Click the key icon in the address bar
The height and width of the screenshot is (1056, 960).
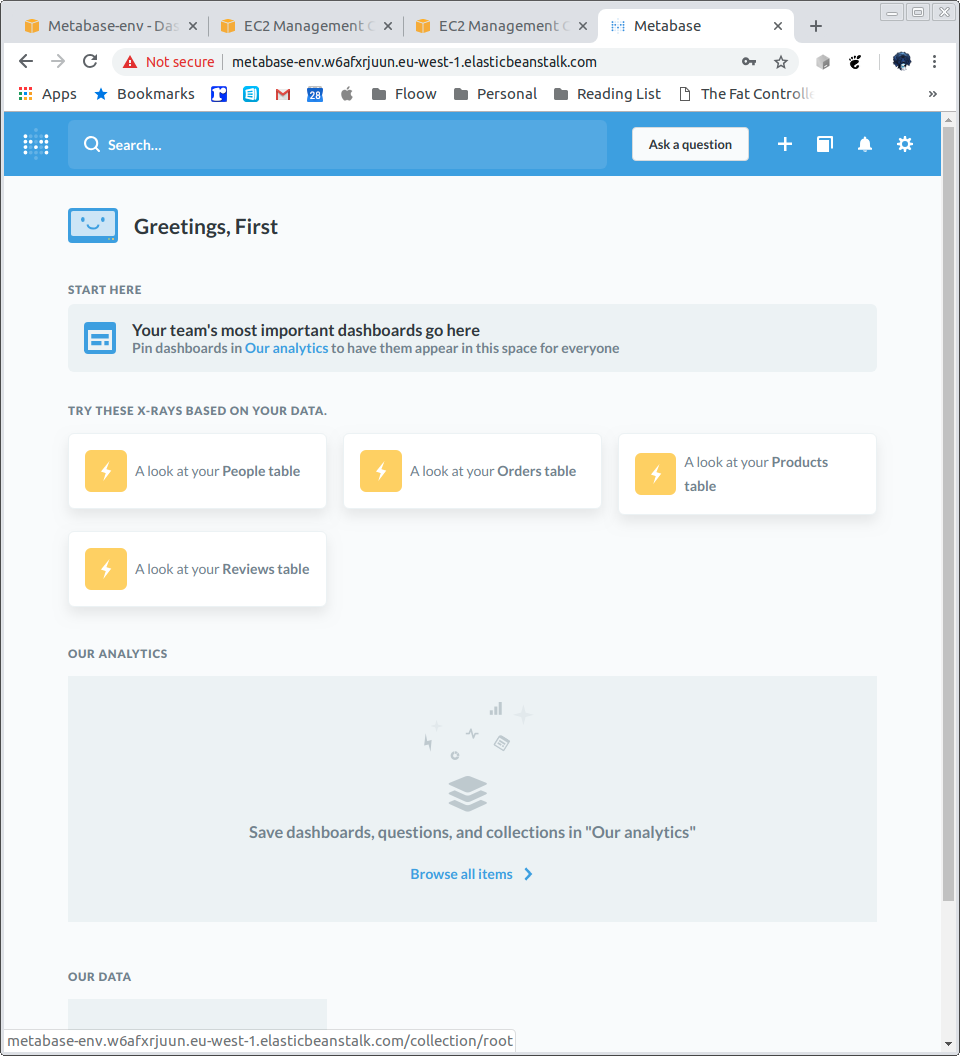tap(748, 61)
